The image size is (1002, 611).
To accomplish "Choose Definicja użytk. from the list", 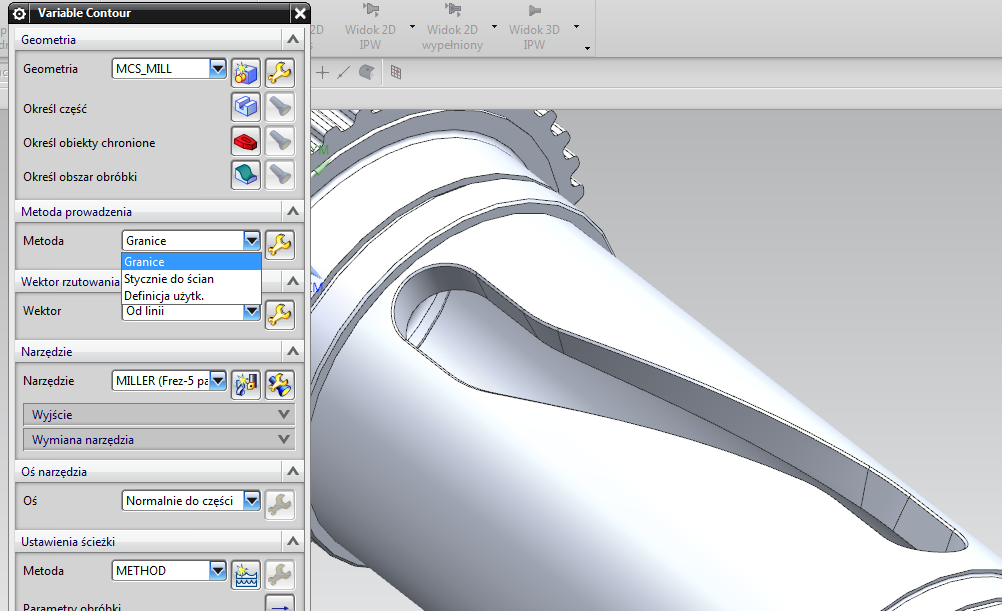I will [x=191, y=296].
